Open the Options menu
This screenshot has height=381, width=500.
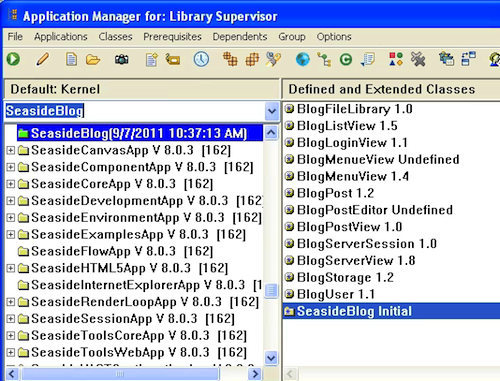[334, 37]
